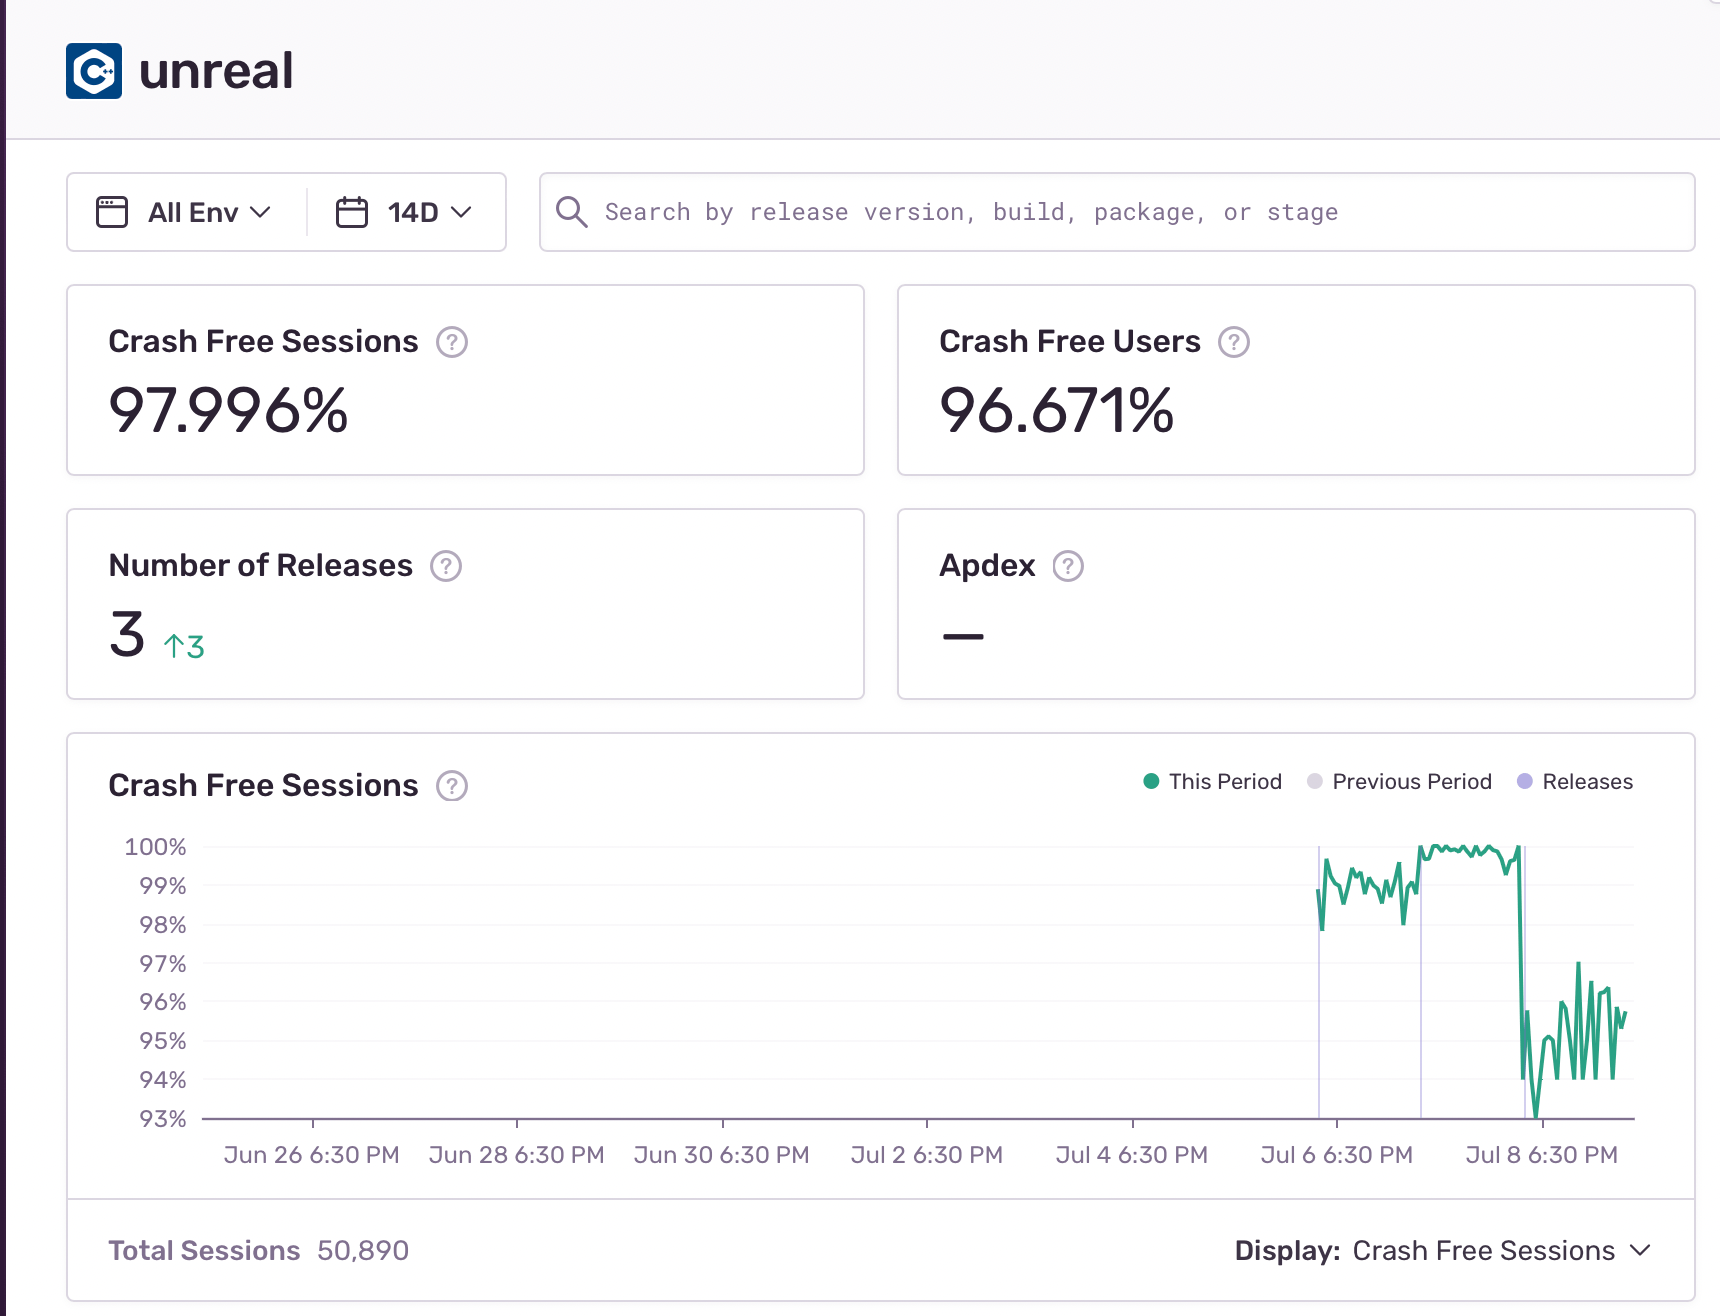
Task: Click the 3 releases count value
Action: click(128, 635)
